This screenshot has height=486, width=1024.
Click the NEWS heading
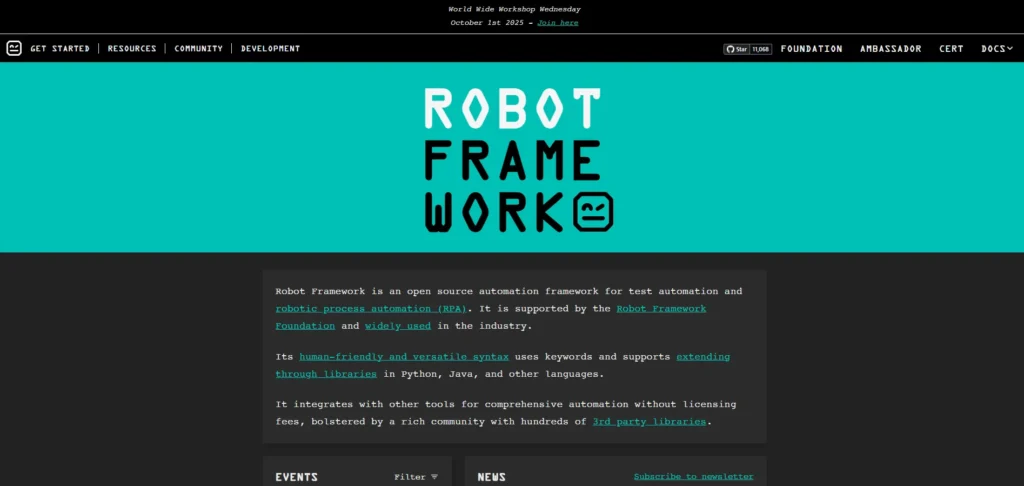(491, 477)
